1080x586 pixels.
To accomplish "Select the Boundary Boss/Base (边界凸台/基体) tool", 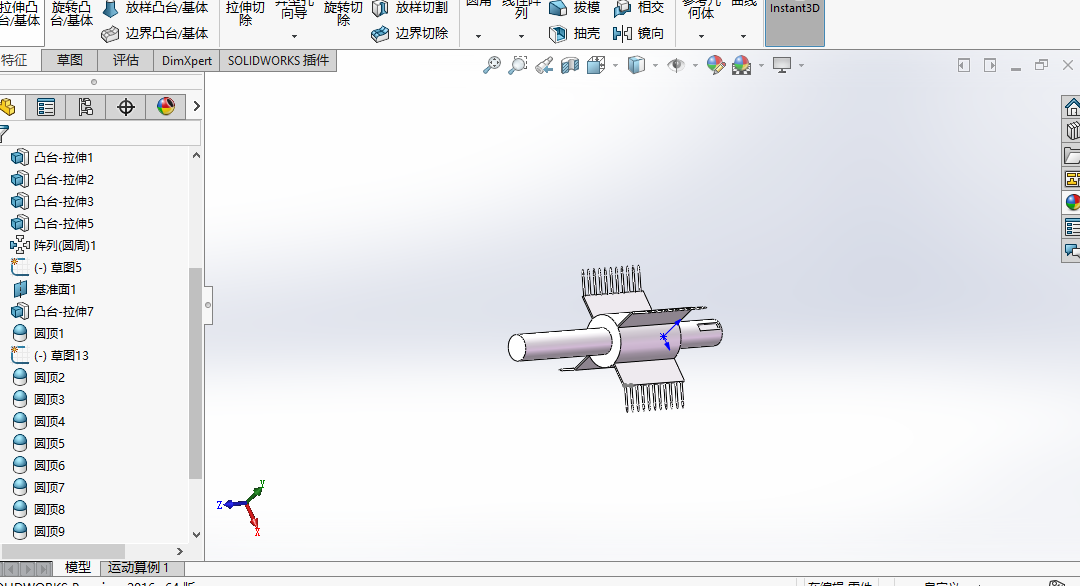I will pos(156,33).
